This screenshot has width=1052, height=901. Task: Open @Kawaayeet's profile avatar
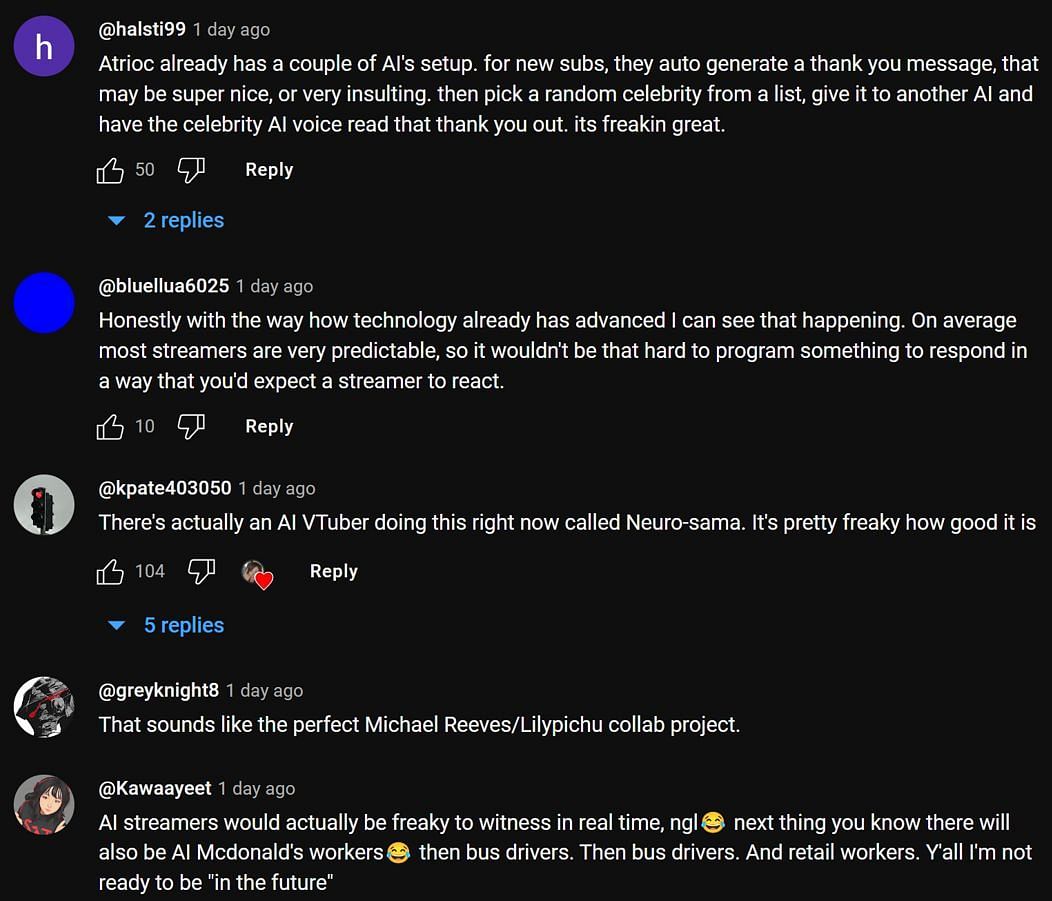(44, 805)
